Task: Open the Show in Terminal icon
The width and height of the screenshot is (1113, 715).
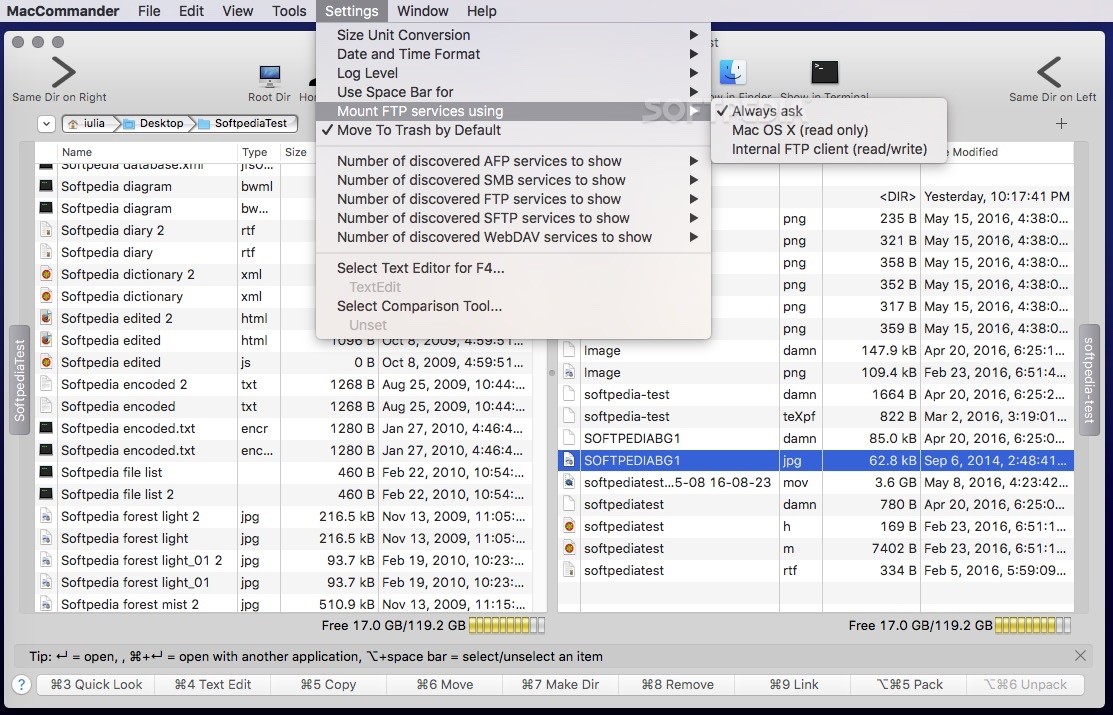Action: [x=824, y=73]
